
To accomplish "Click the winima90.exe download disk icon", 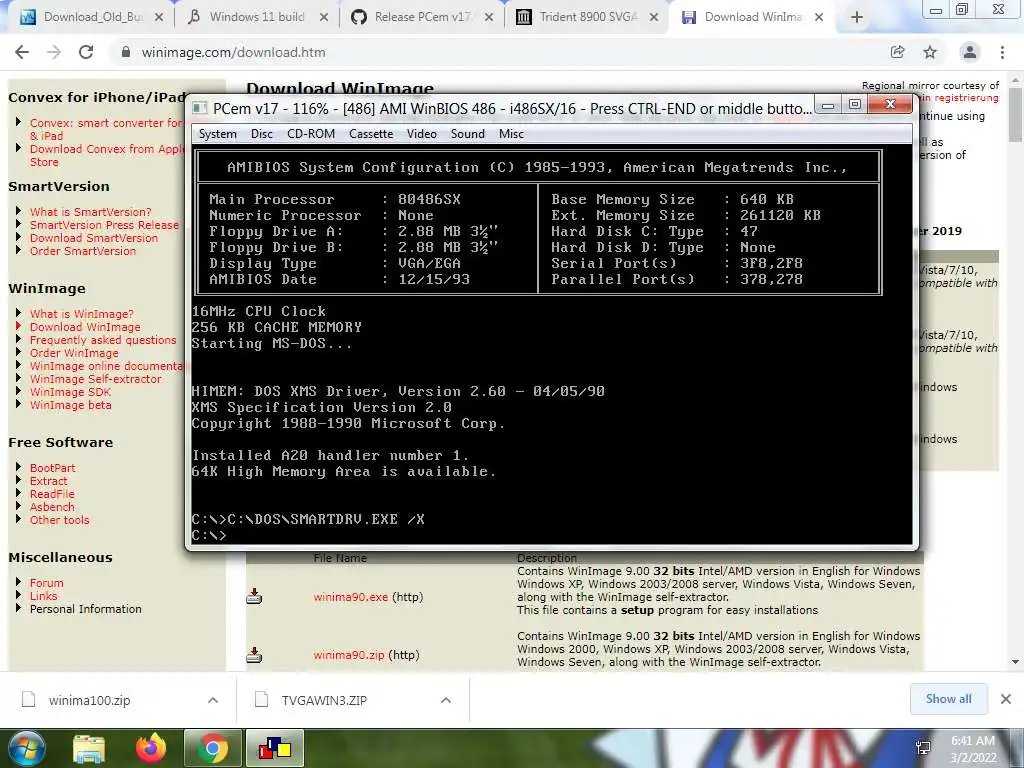I will point(254,596).
